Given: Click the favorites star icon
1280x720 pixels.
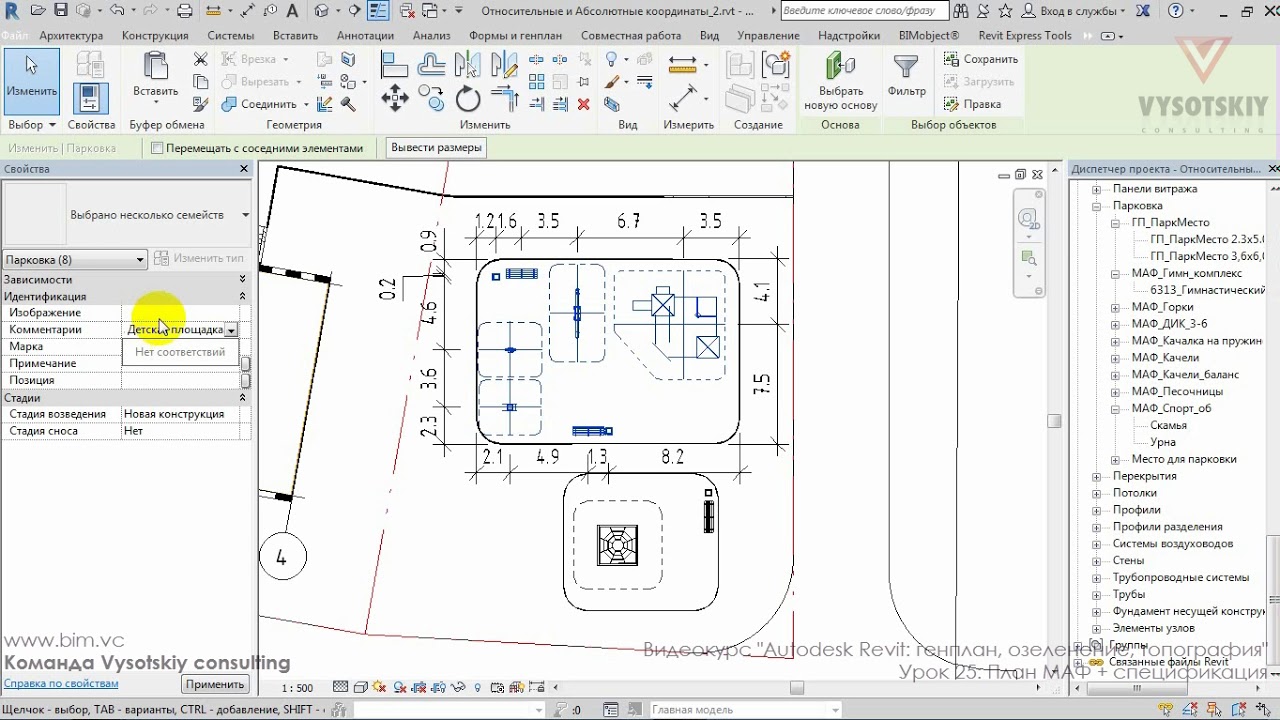Looking at the screenshot, I should click(x=1005, y=11).
